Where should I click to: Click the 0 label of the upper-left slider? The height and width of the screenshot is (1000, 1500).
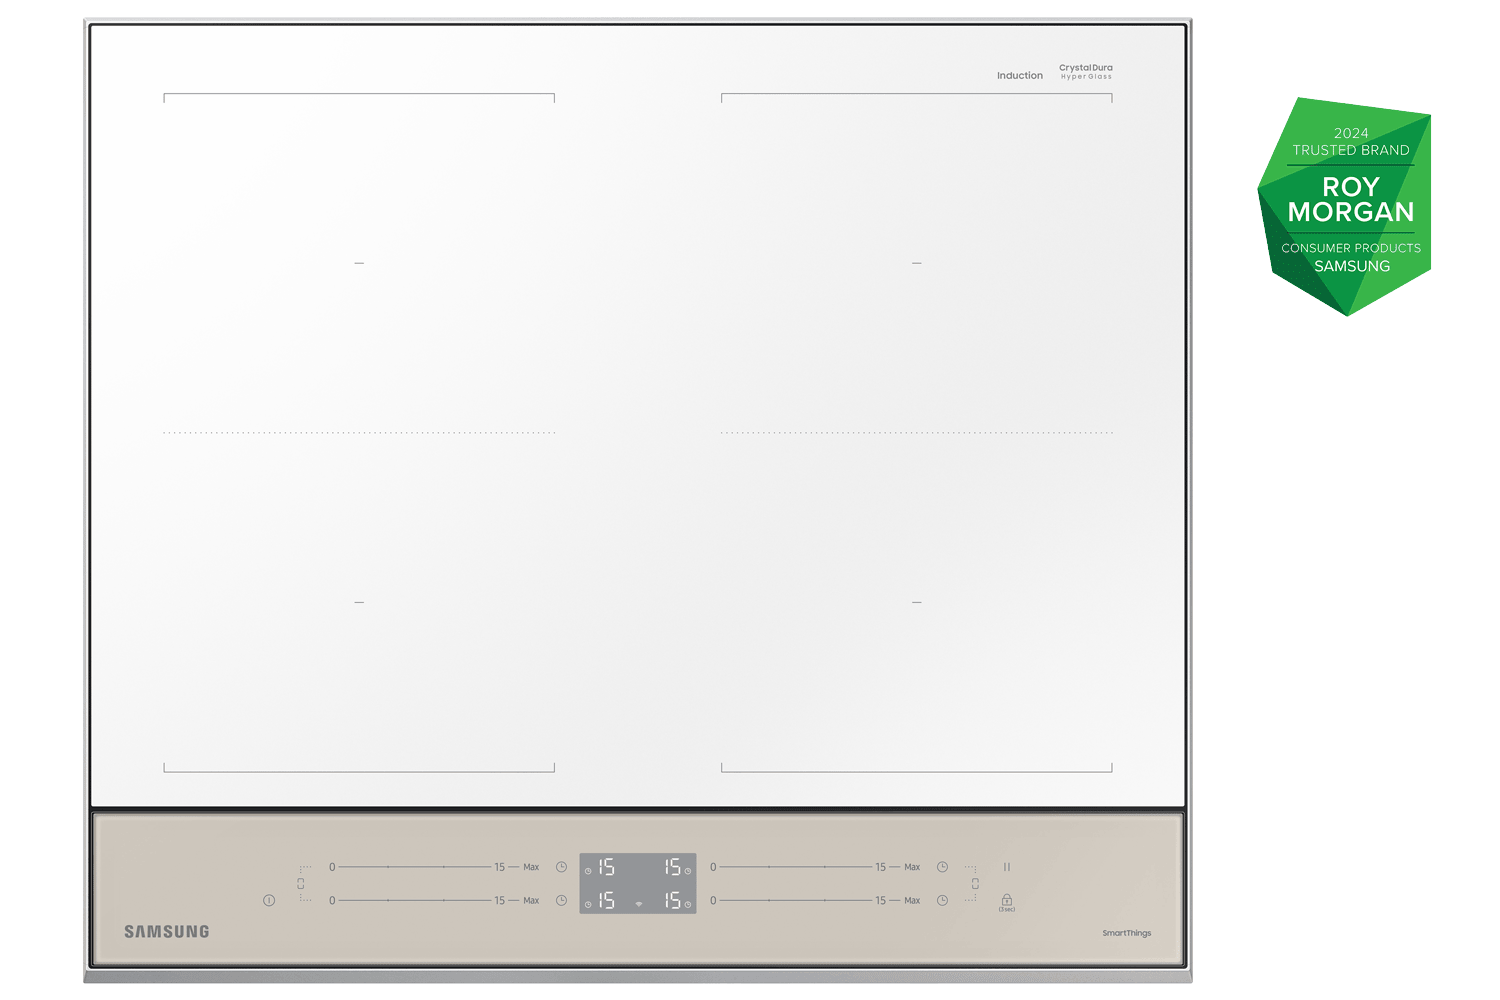tap(332, 867)
